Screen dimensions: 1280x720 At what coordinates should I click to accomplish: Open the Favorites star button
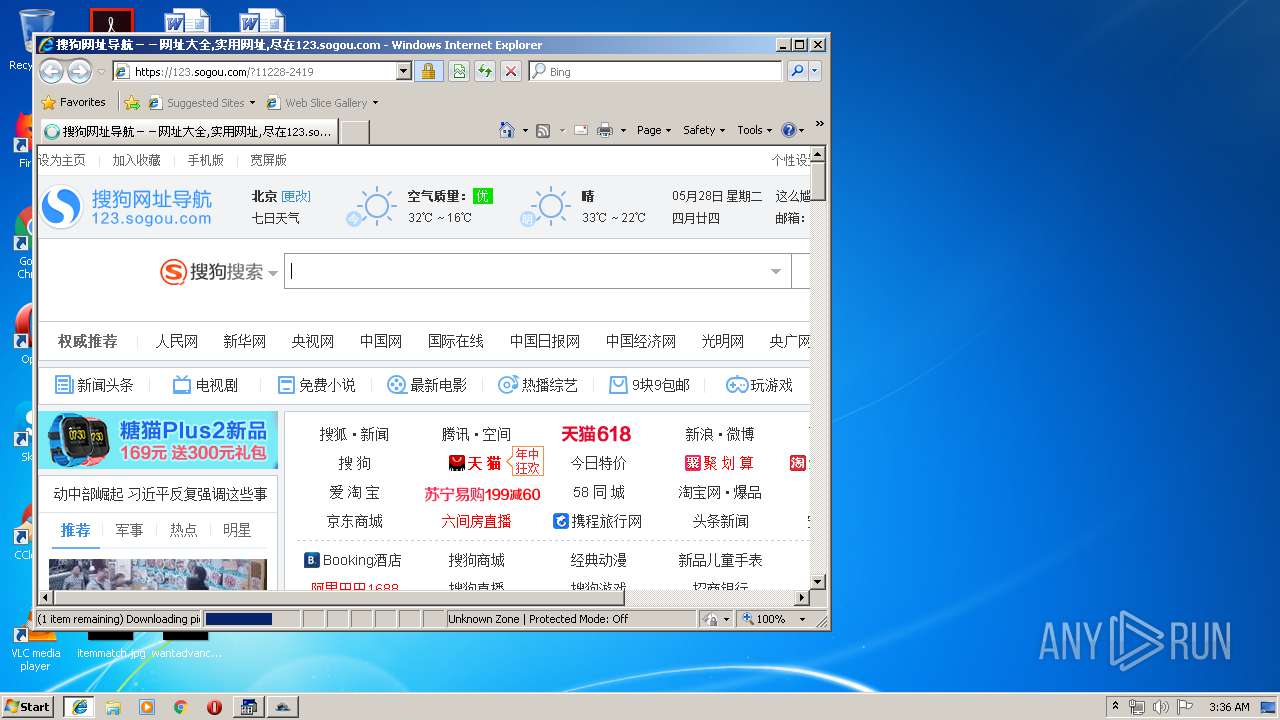tap(74, 102)
